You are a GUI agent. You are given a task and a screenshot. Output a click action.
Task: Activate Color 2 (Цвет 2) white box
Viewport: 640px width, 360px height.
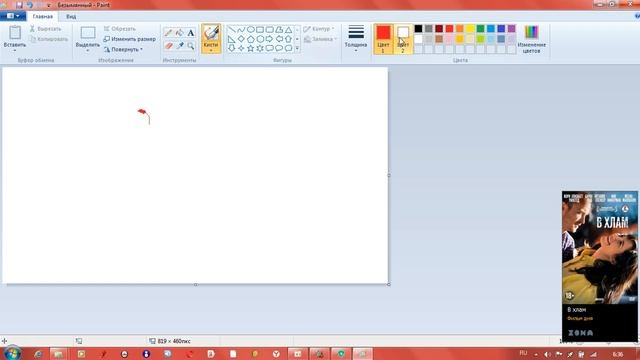(x=403, y=39)
